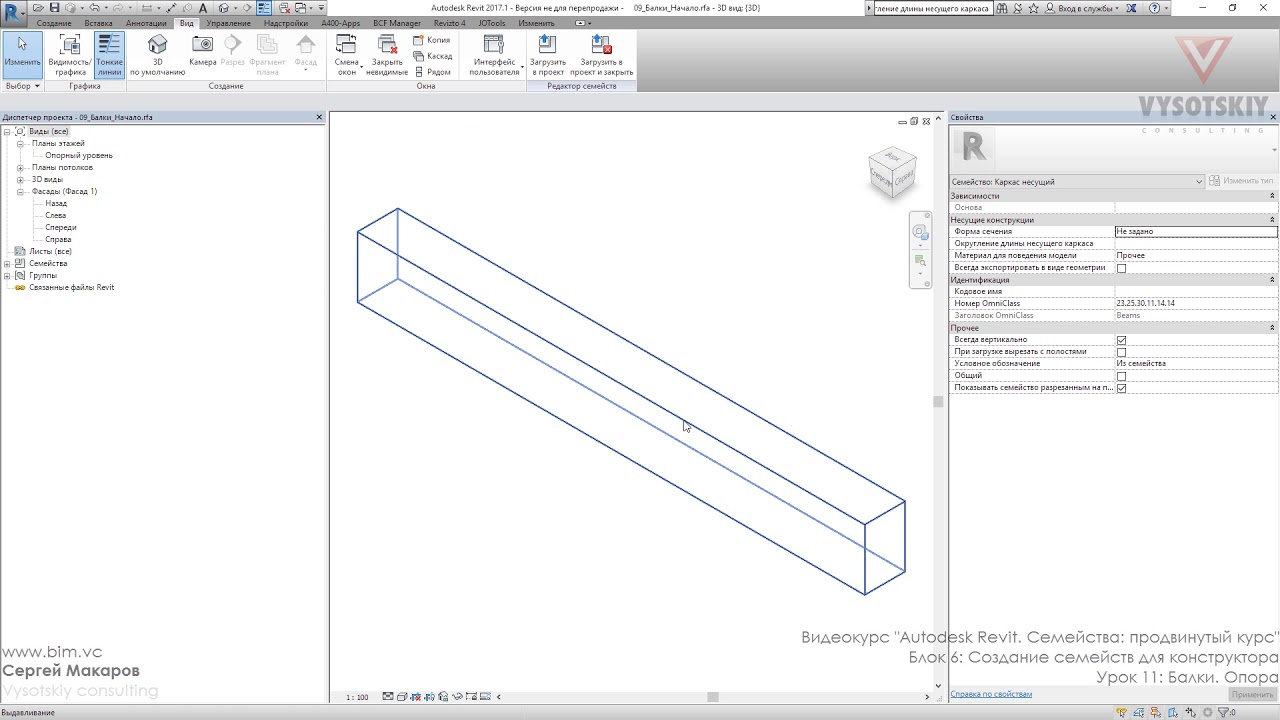The image size is (1280, 720).
Task: Select Опорный уровень in project browser
Action: pos(78,155)
